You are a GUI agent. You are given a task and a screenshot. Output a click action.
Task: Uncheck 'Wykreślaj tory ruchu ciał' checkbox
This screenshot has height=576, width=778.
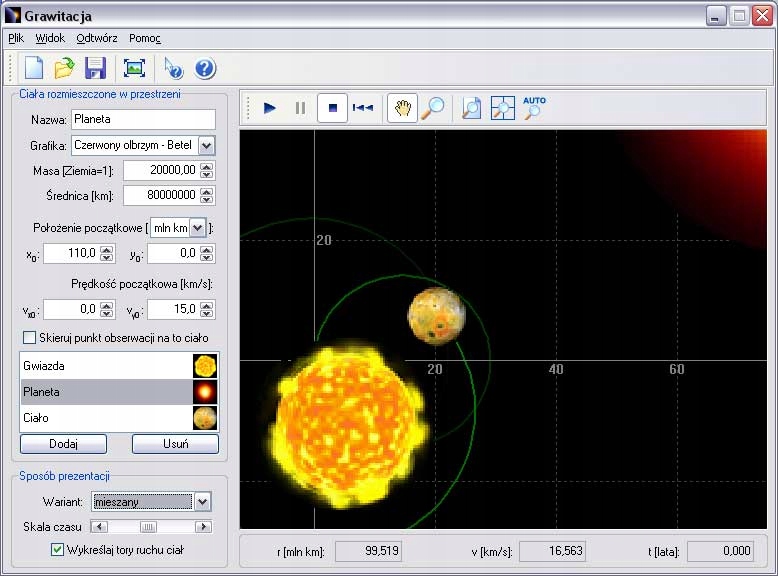57,549
